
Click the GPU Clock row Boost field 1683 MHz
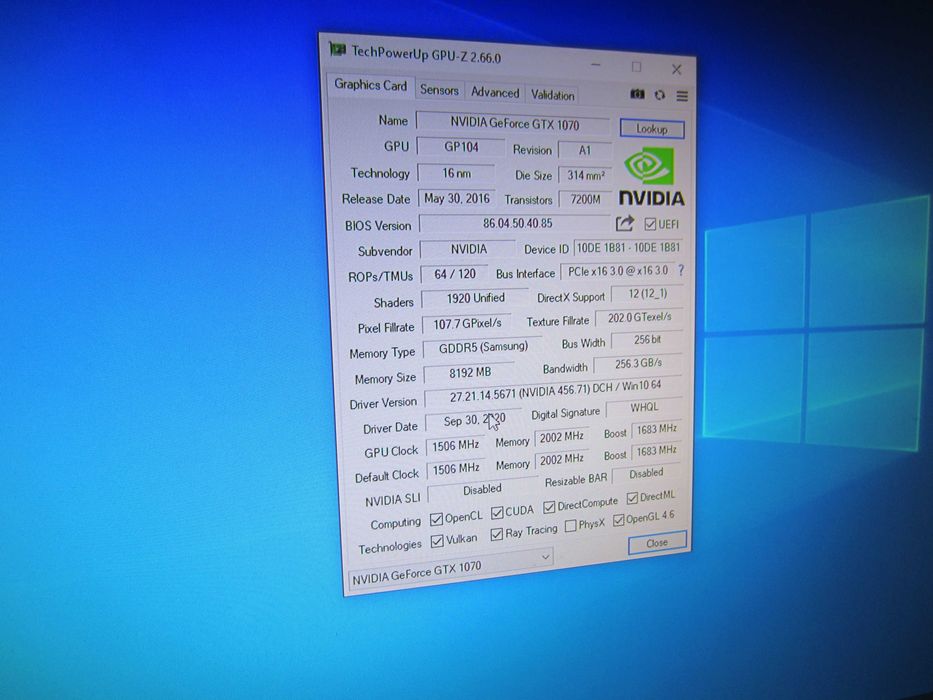656,429
